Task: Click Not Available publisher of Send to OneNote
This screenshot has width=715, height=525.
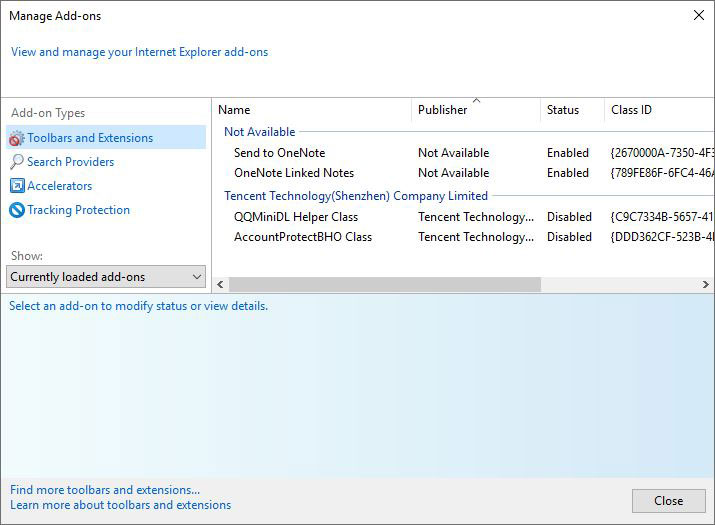Action: tap(454, 153)
